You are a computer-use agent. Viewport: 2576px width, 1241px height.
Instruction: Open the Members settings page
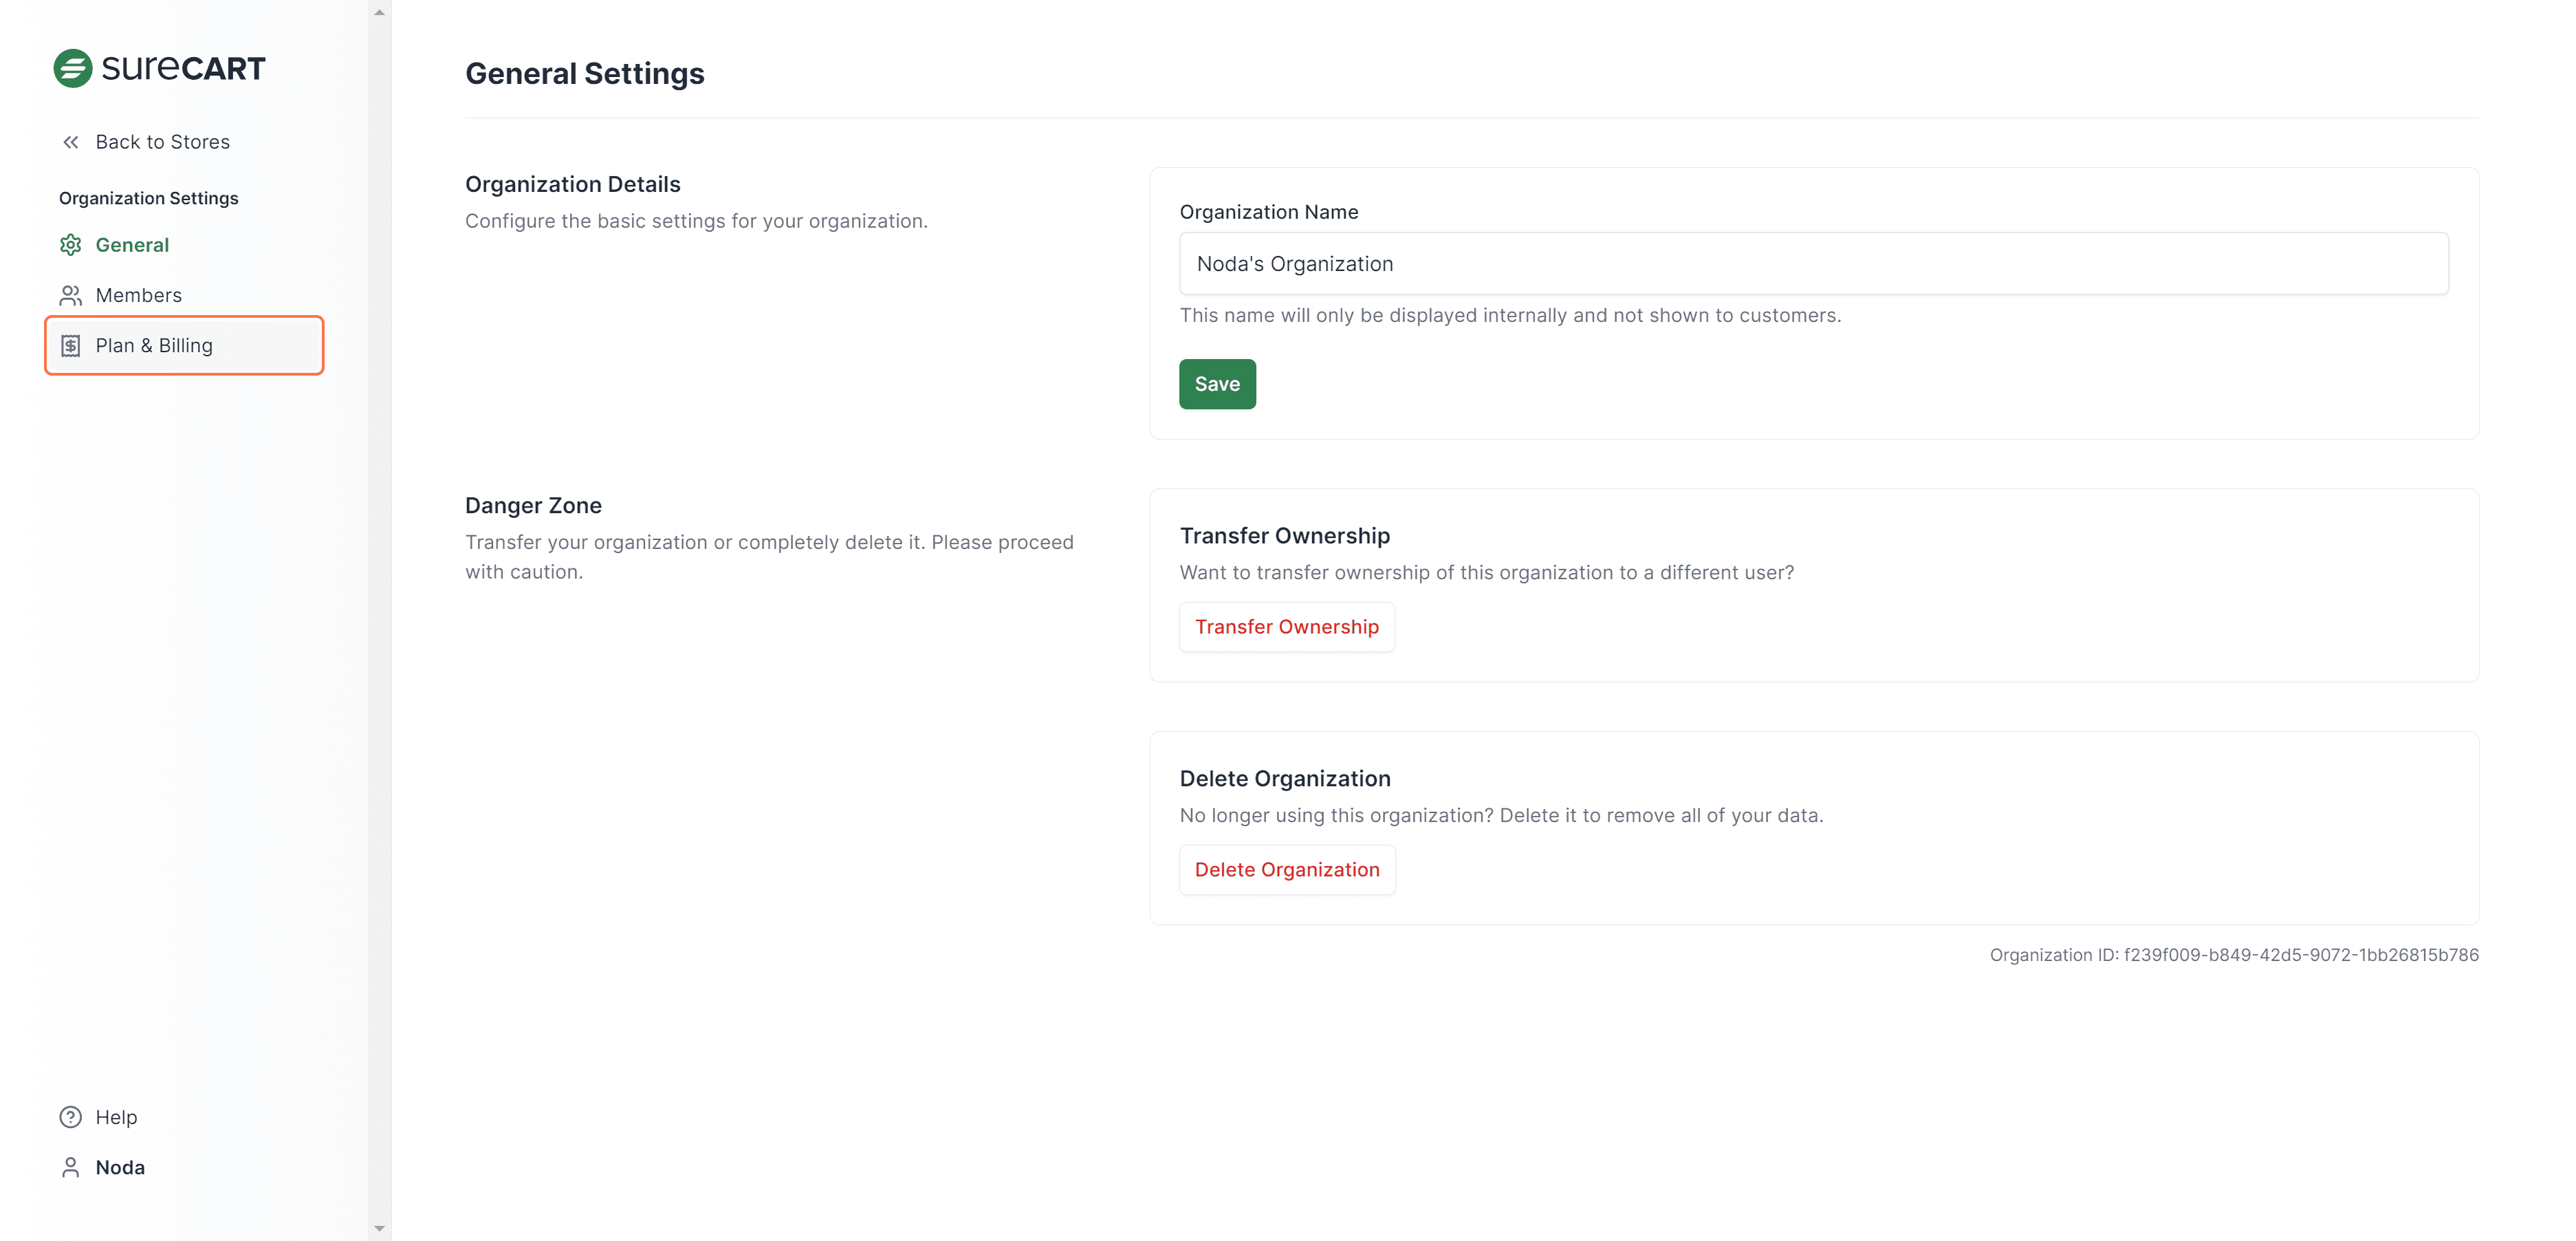coord(138,295)
